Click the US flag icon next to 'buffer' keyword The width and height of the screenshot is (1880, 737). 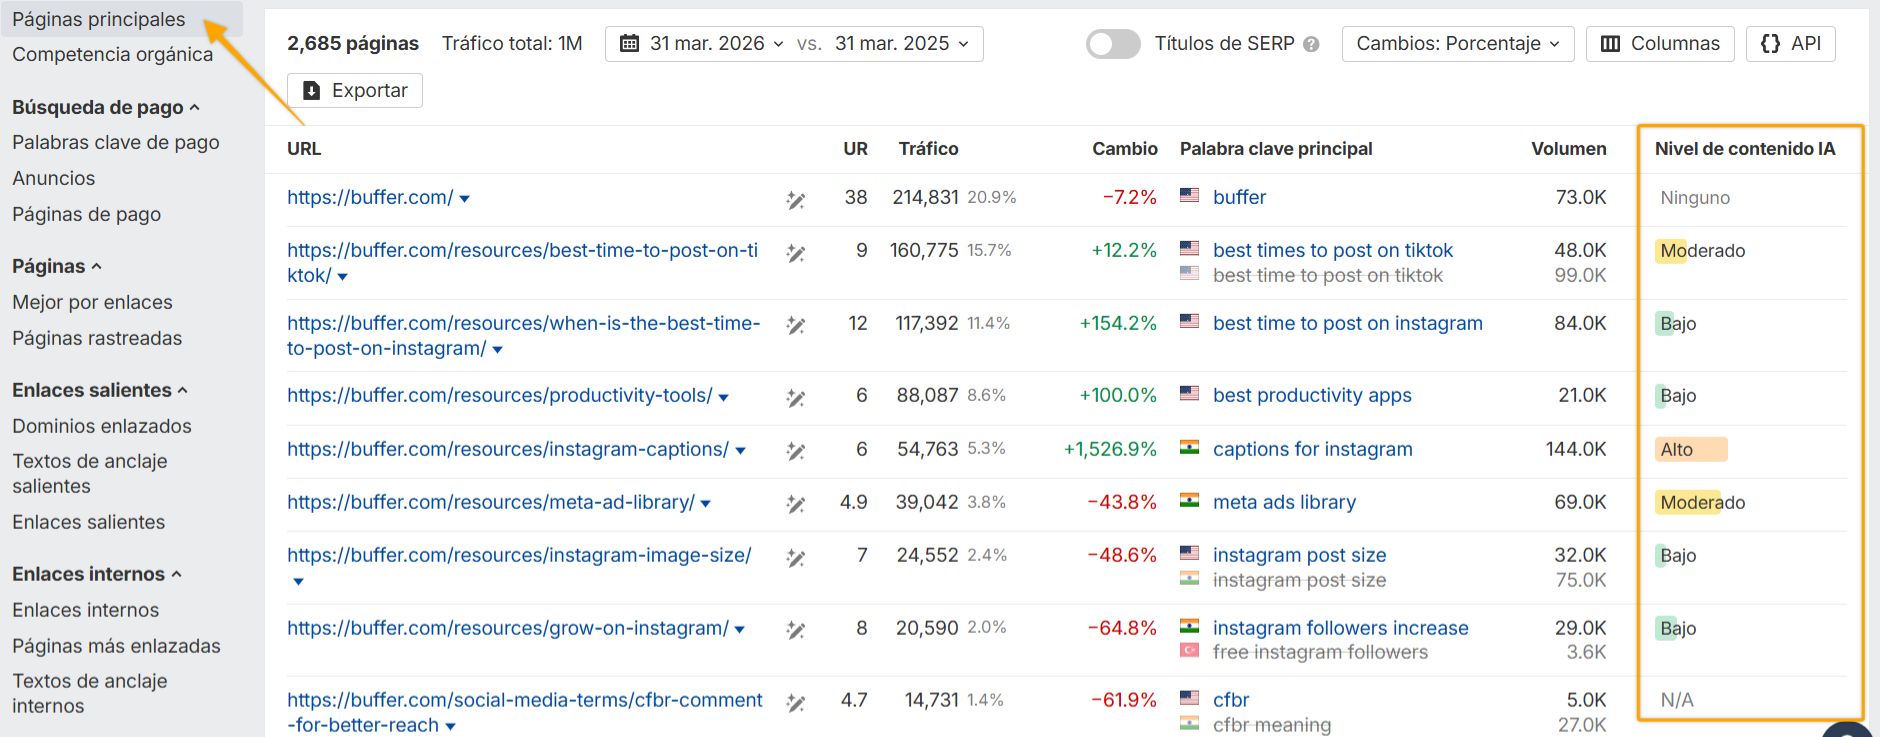tap(1189, 198)
